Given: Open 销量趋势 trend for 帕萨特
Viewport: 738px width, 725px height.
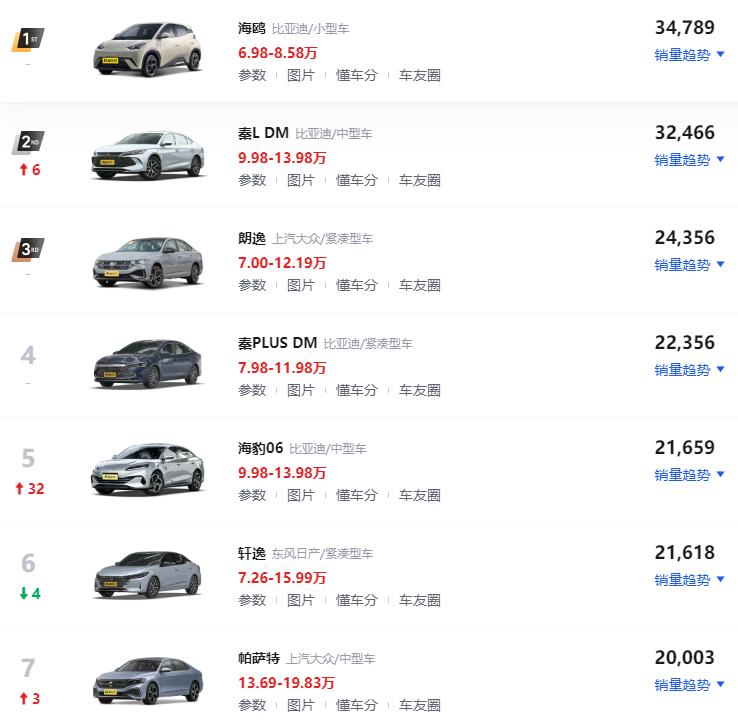Looking at the screenshot, I should (689, 685).
